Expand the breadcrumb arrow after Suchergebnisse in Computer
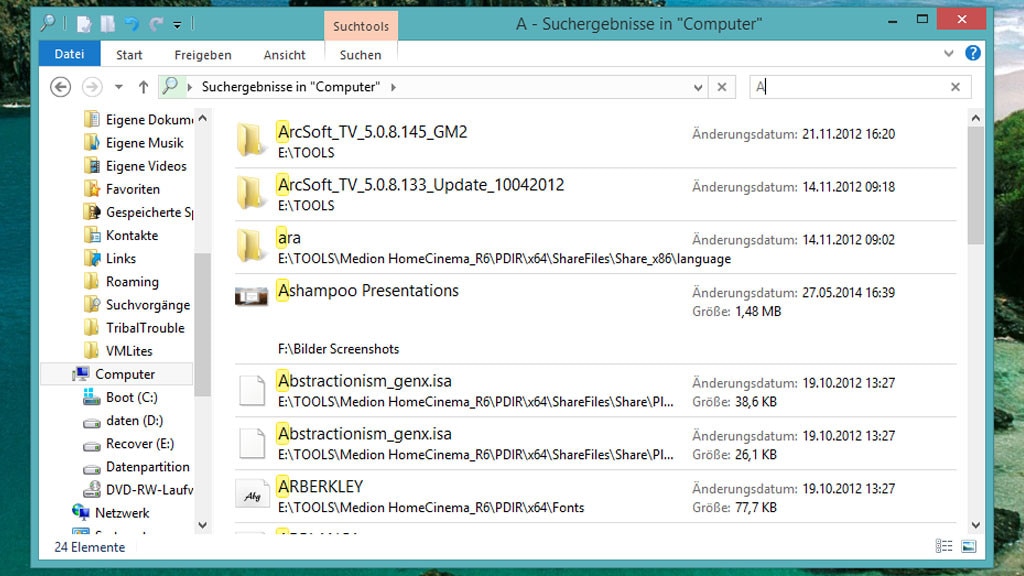 (392, 87)
